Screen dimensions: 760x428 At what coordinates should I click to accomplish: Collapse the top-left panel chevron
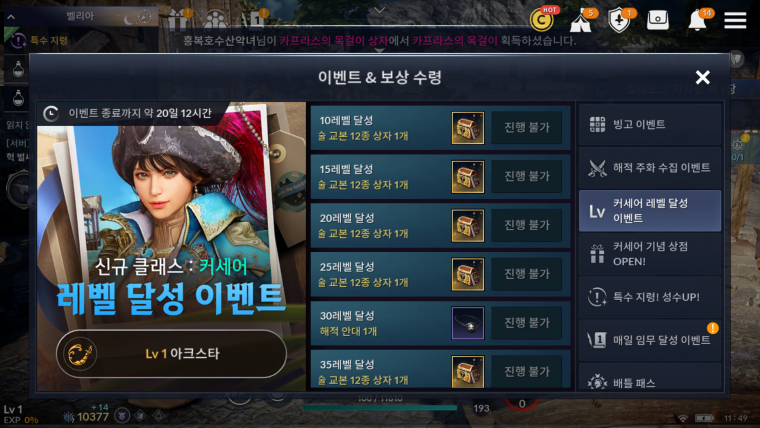tap(11, 17)
